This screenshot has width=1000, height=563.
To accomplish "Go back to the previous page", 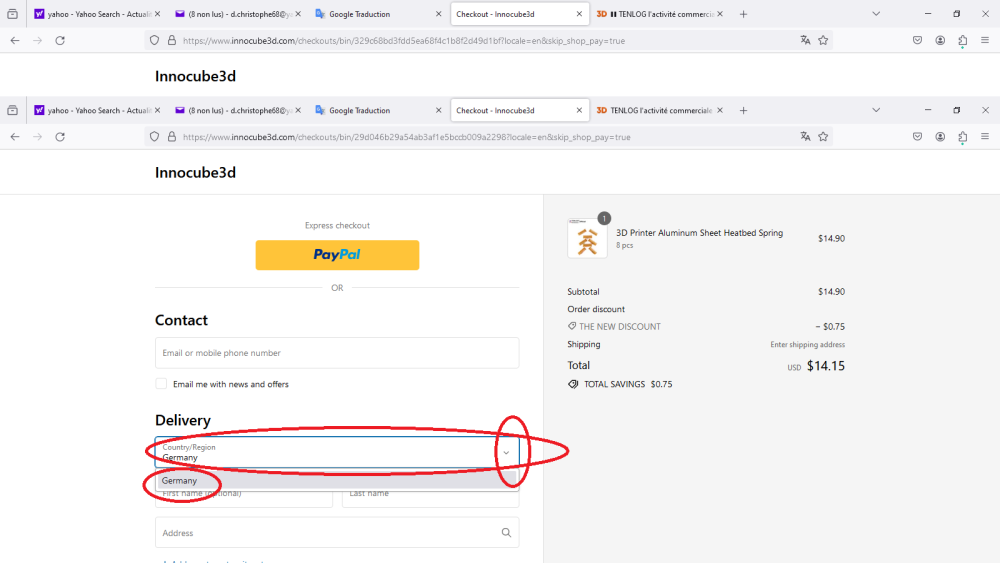I will pos(14,137).
